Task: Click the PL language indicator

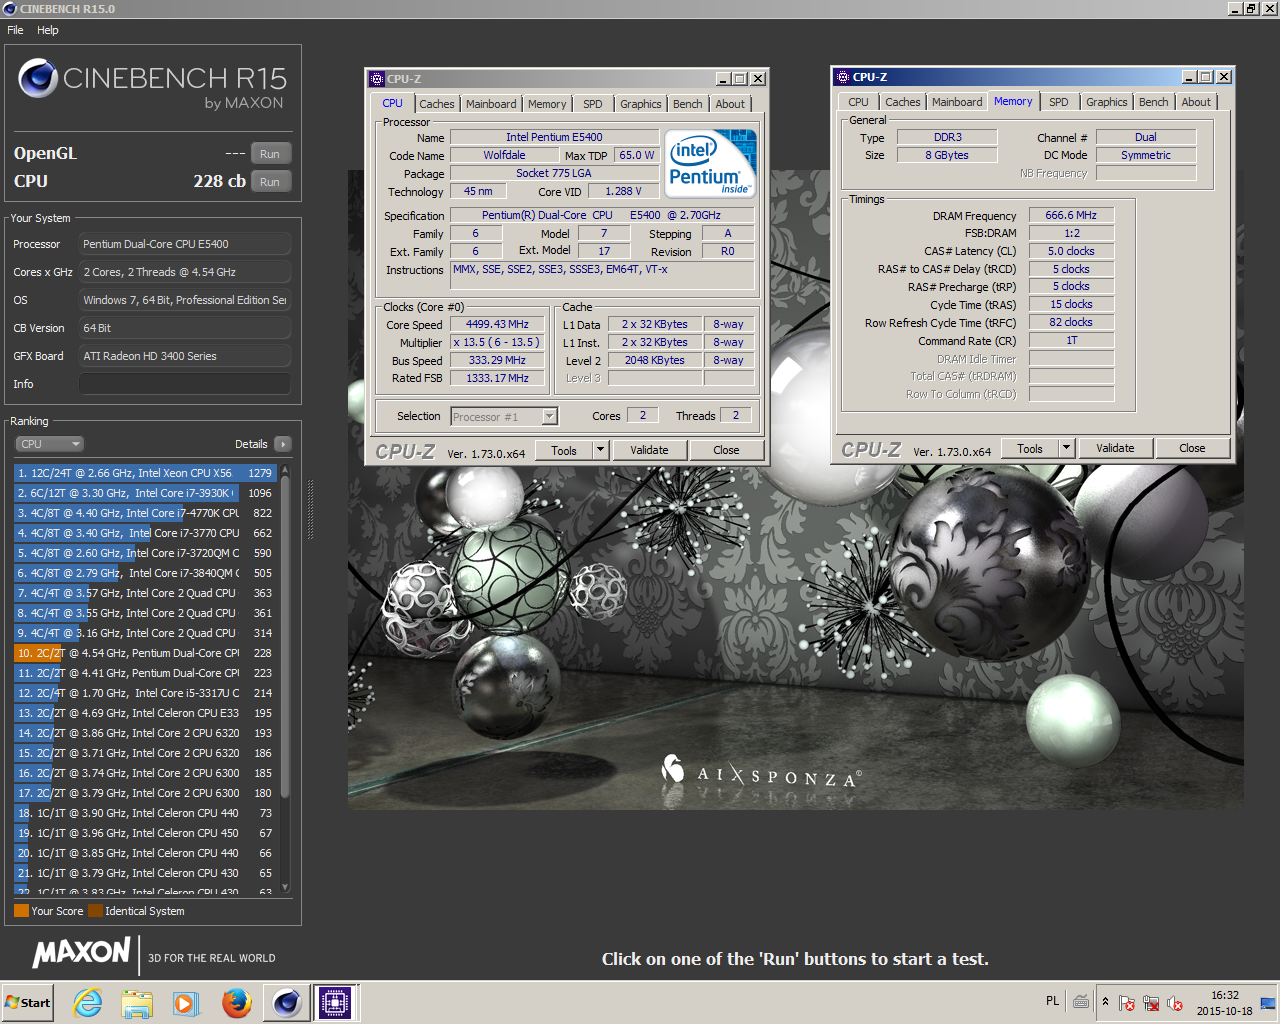Action: tap(1052, 1001)
